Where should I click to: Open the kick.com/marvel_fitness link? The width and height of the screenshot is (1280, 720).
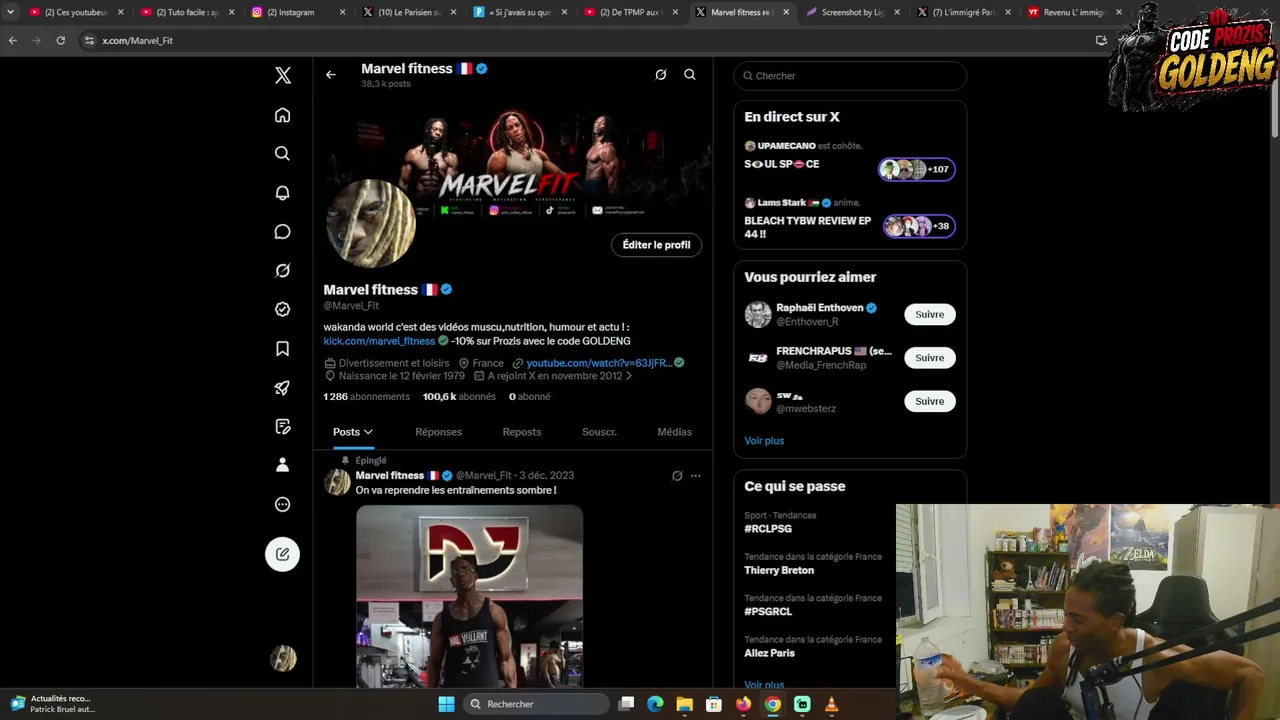coord(379,341)
